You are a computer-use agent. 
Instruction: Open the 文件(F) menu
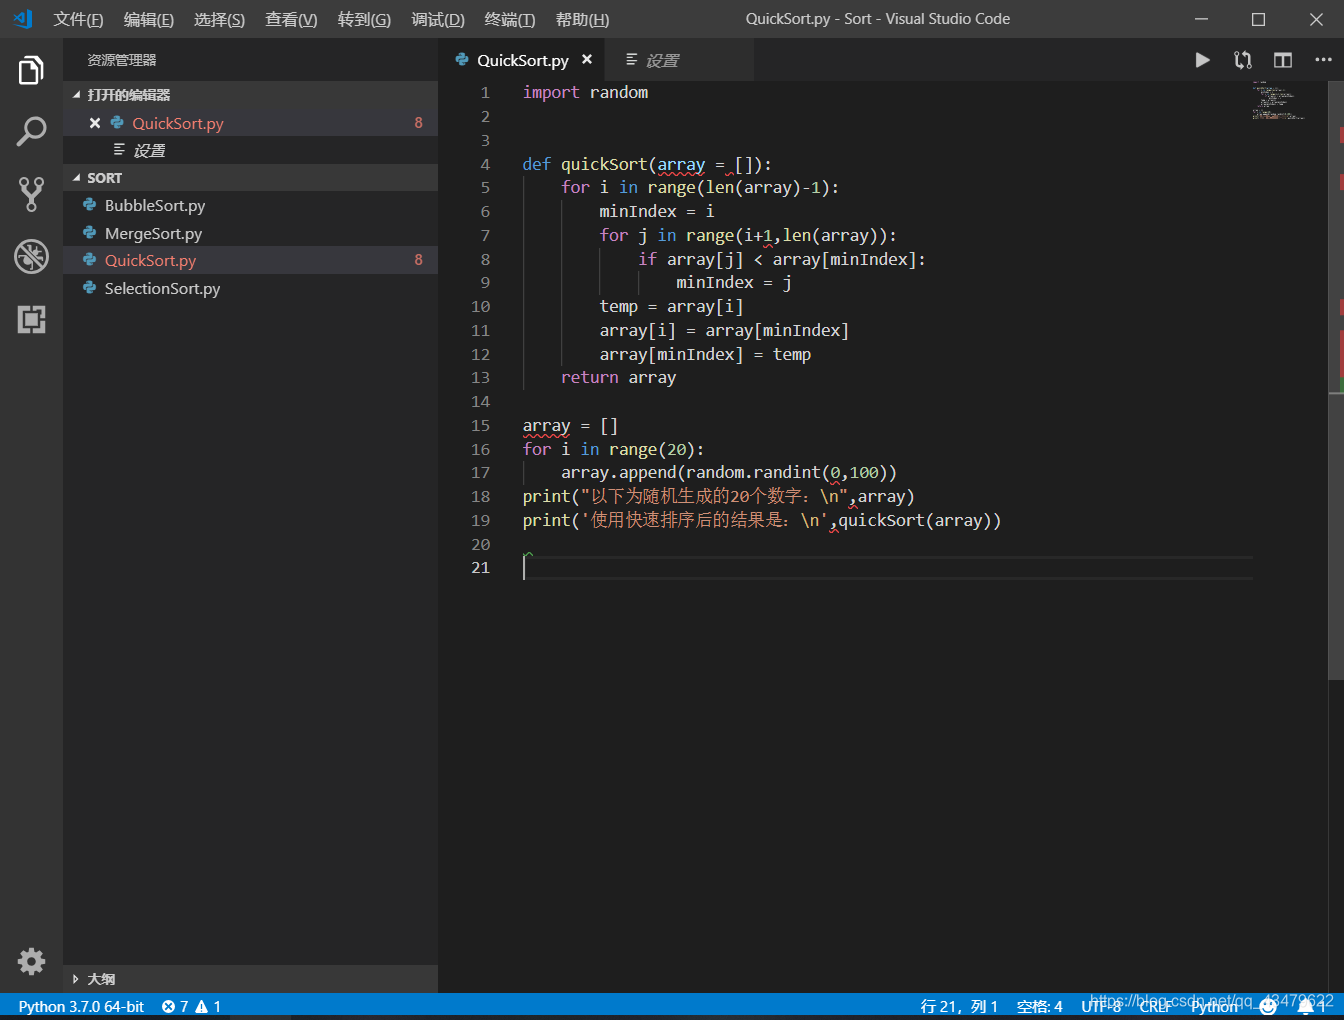(x=78, y=19)
